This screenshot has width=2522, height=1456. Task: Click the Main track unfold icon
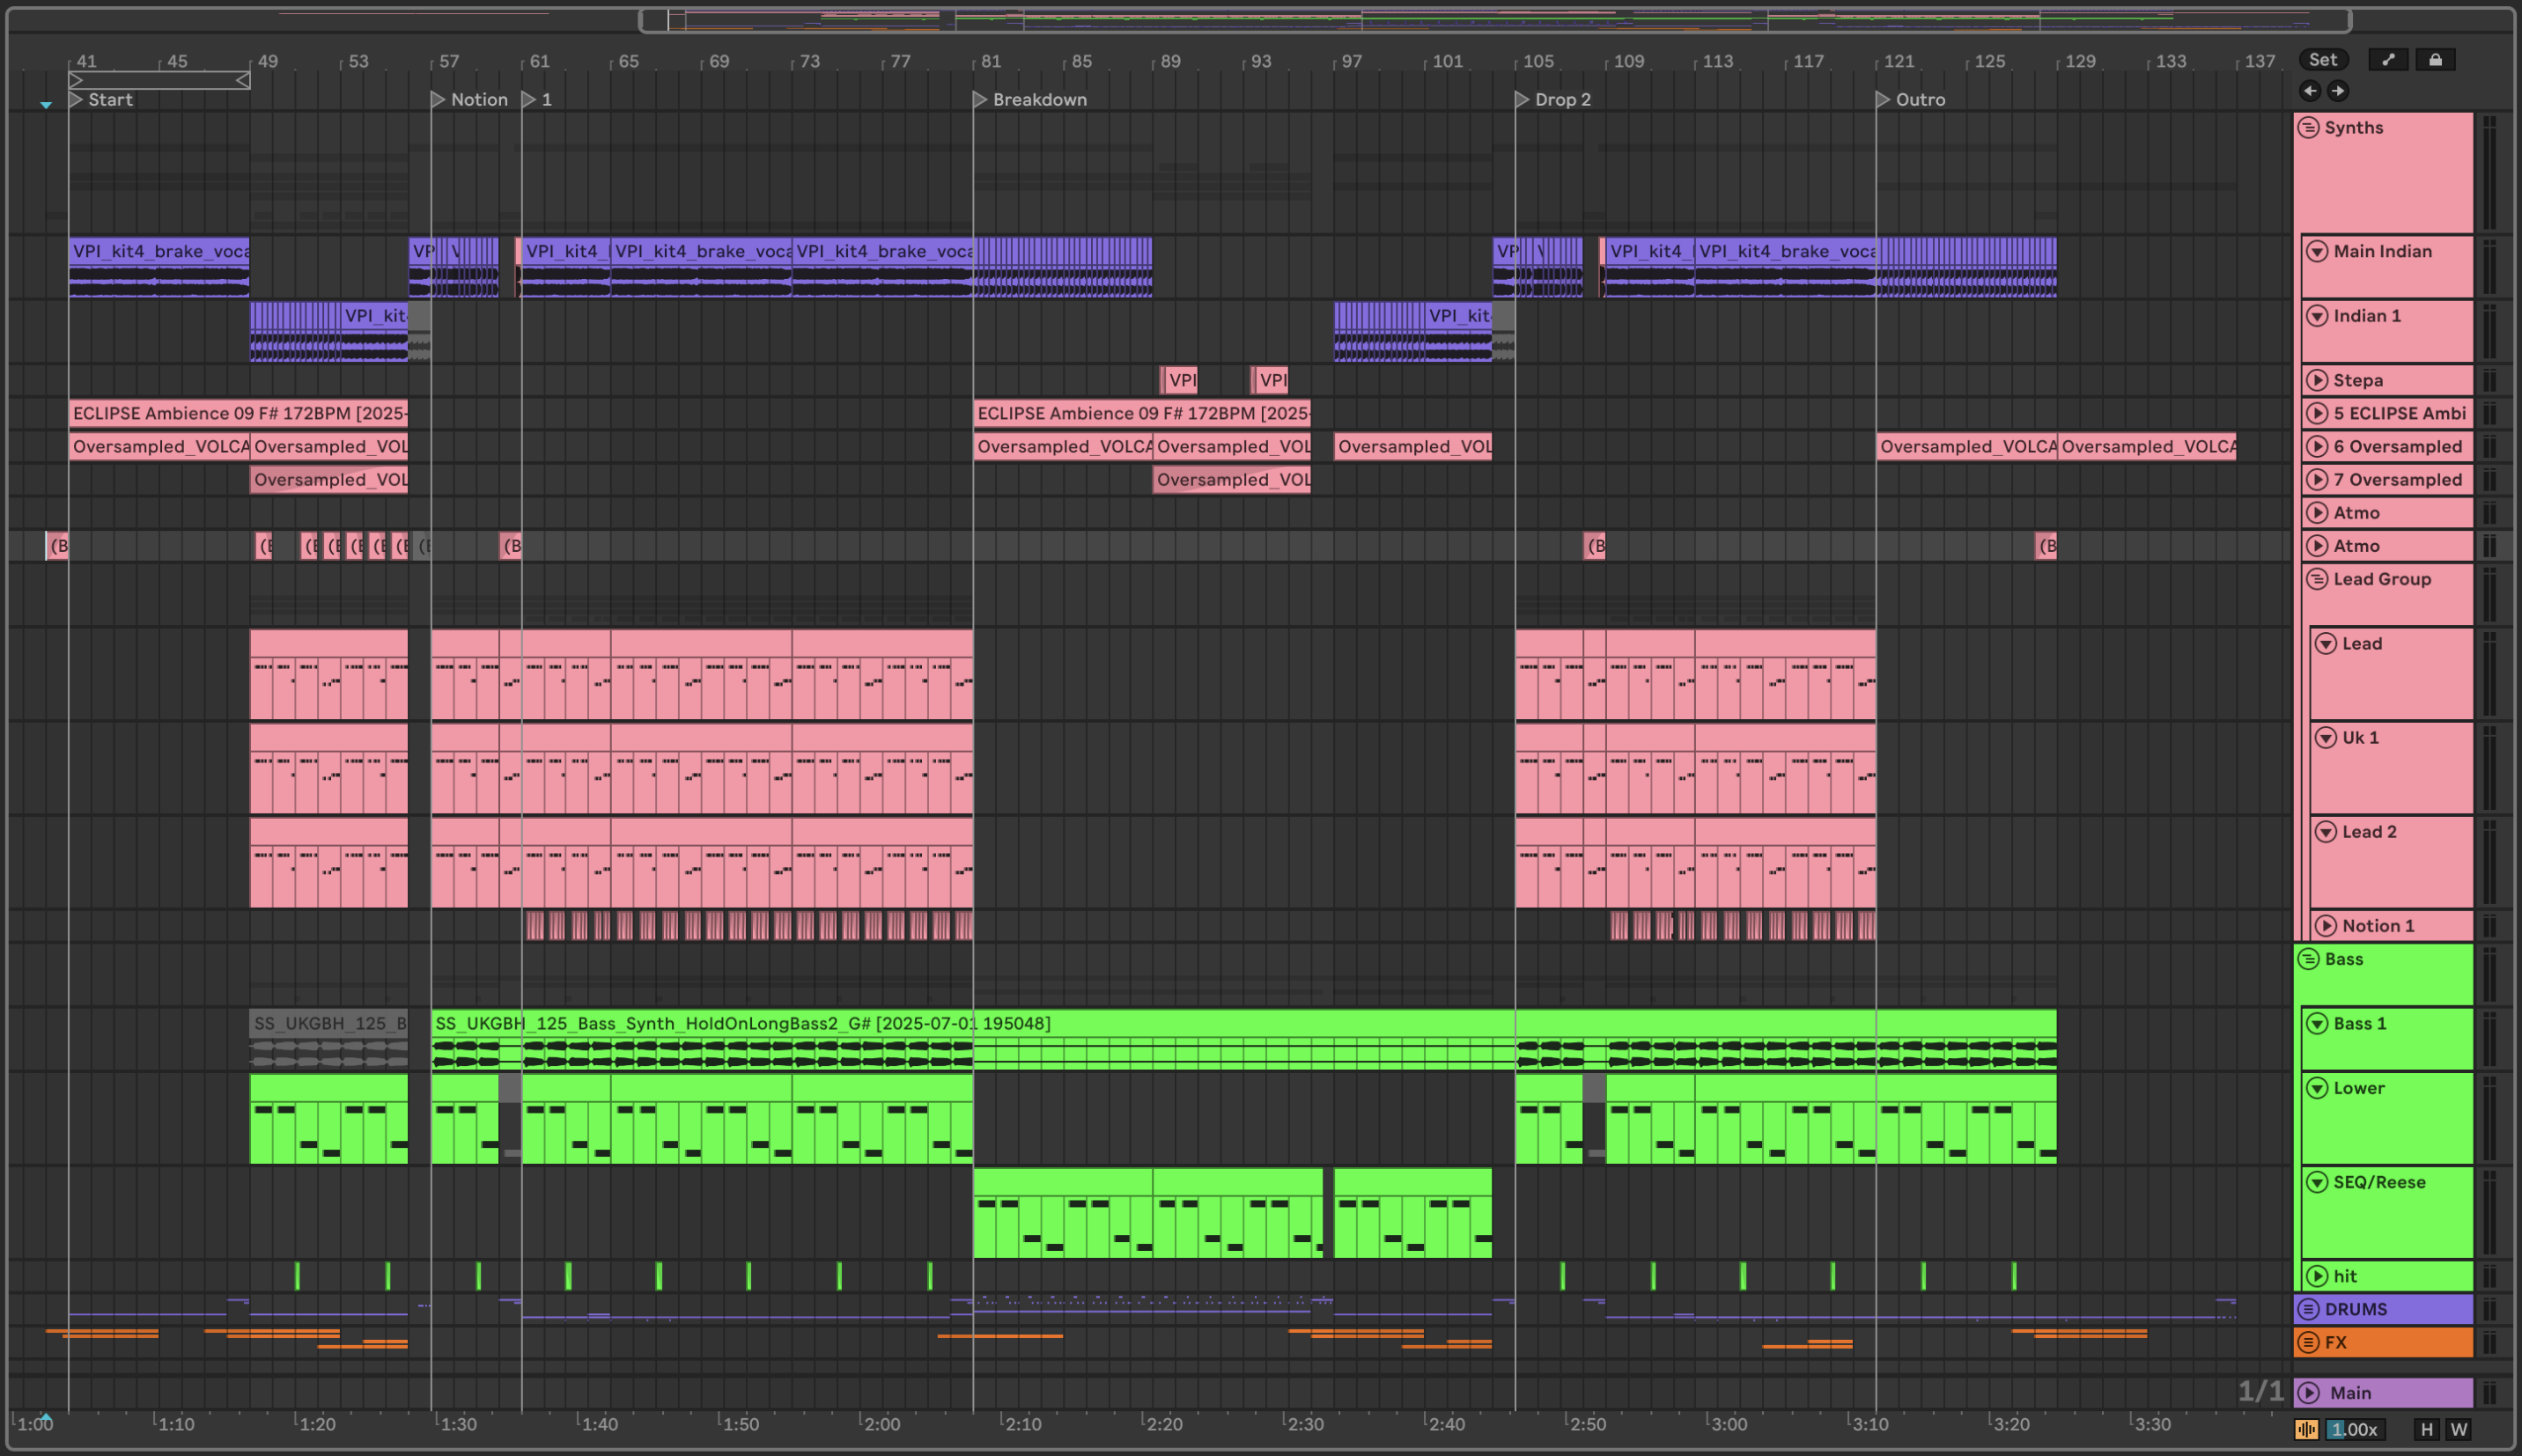click(x=2308, y=1393)
